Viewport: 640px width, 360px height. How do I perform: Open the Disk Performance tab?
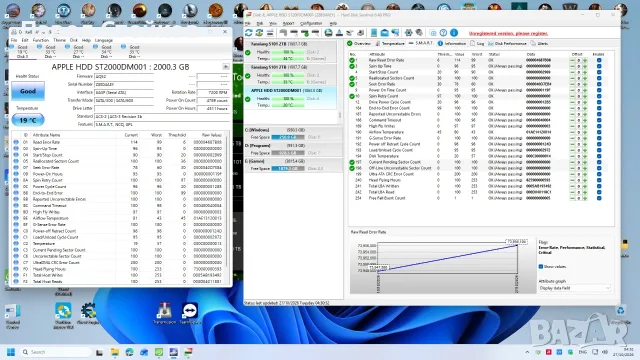[x=507, y=43]
